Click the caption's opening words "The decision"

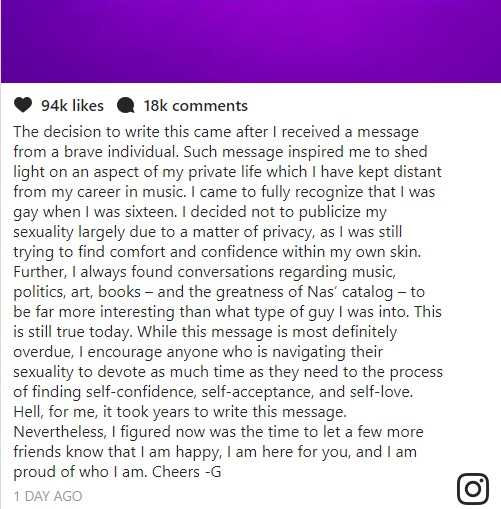57,132
